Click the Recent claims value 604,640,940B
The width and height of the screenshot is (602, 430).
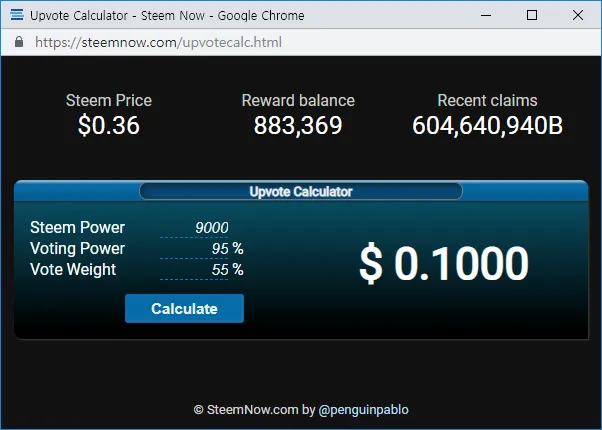tap(488, 125)
